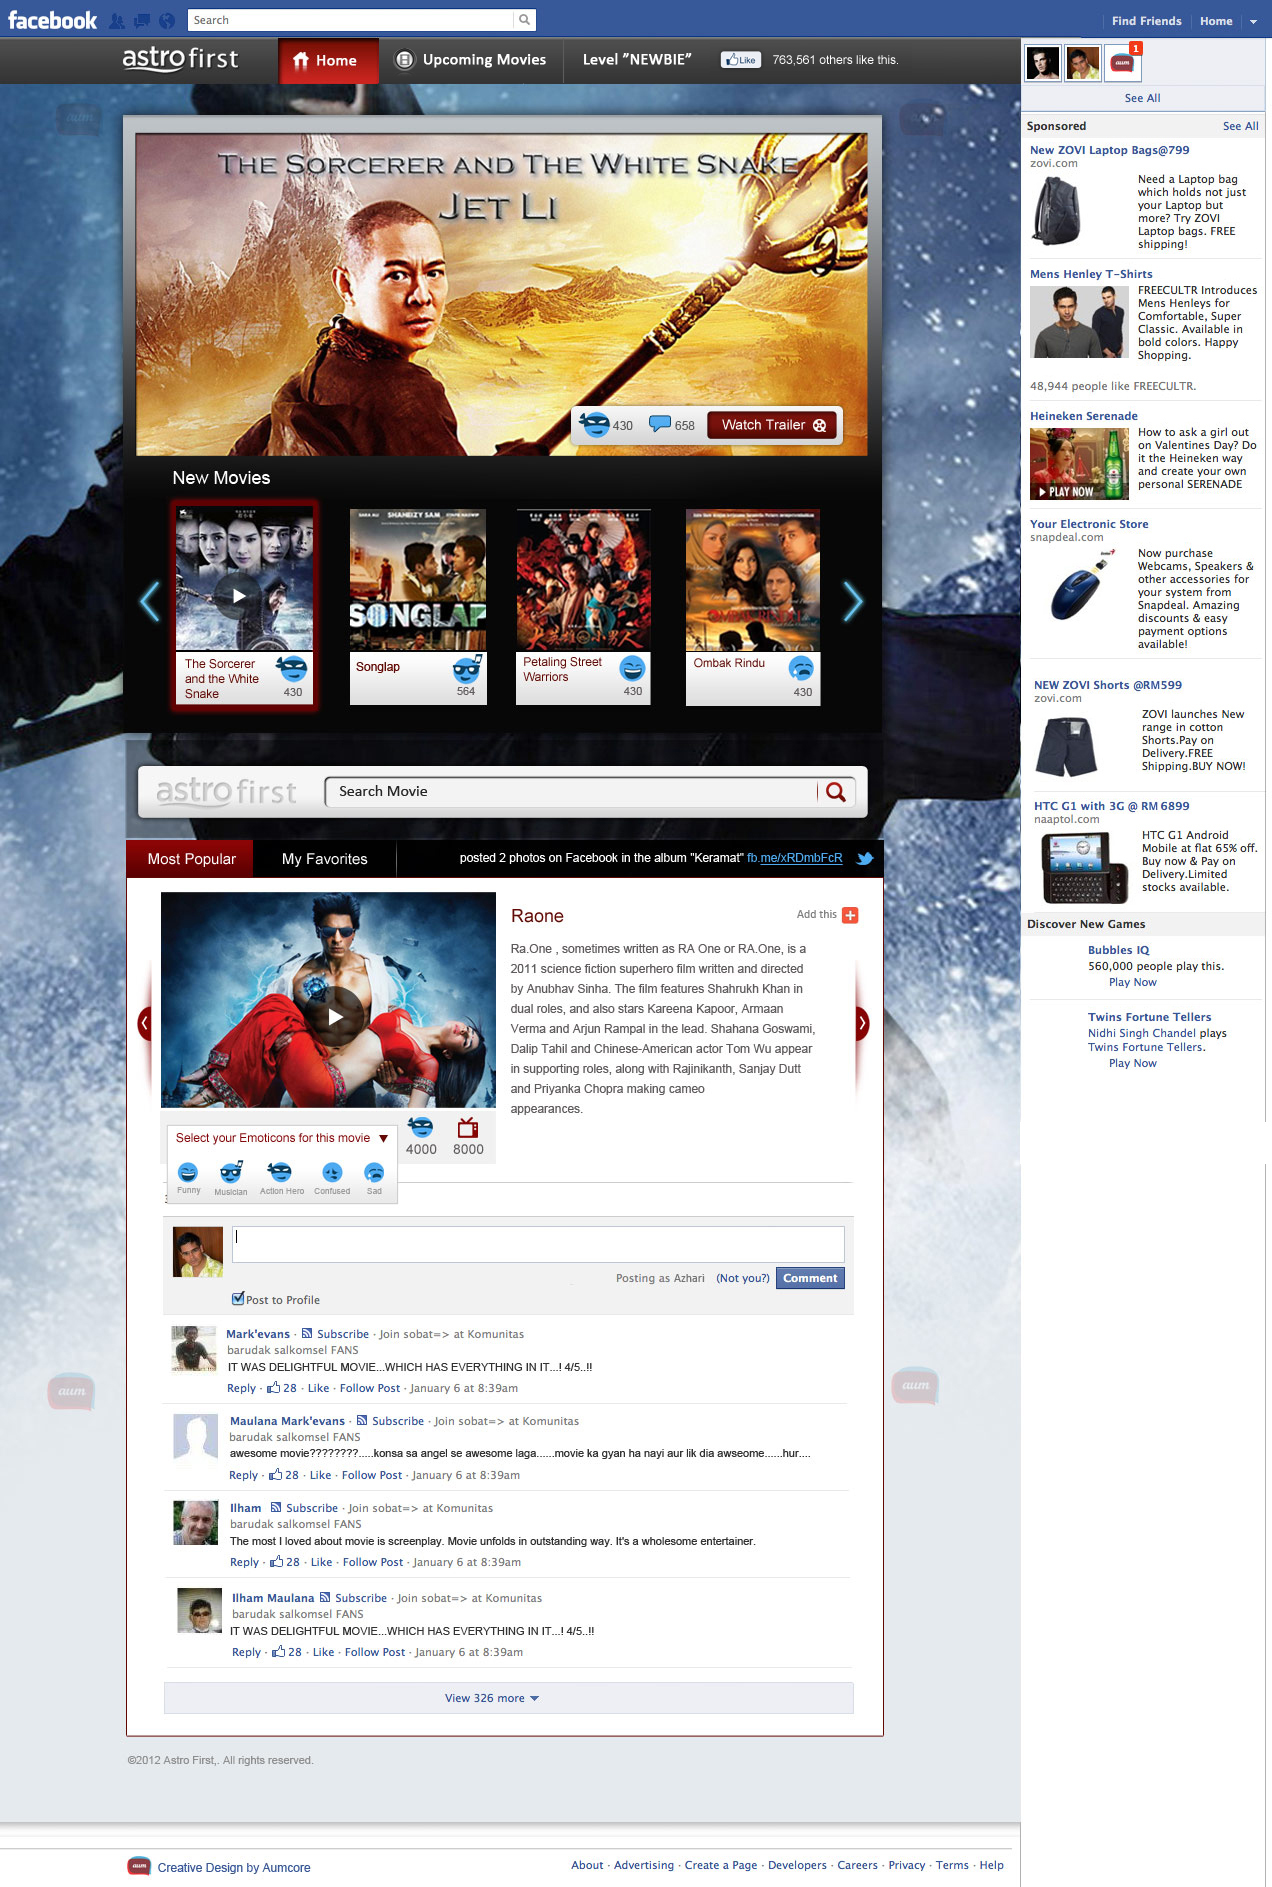Open the fb.me/xRDmbFcR link
1272x1887 pixels.
click(x=795, y=858)
